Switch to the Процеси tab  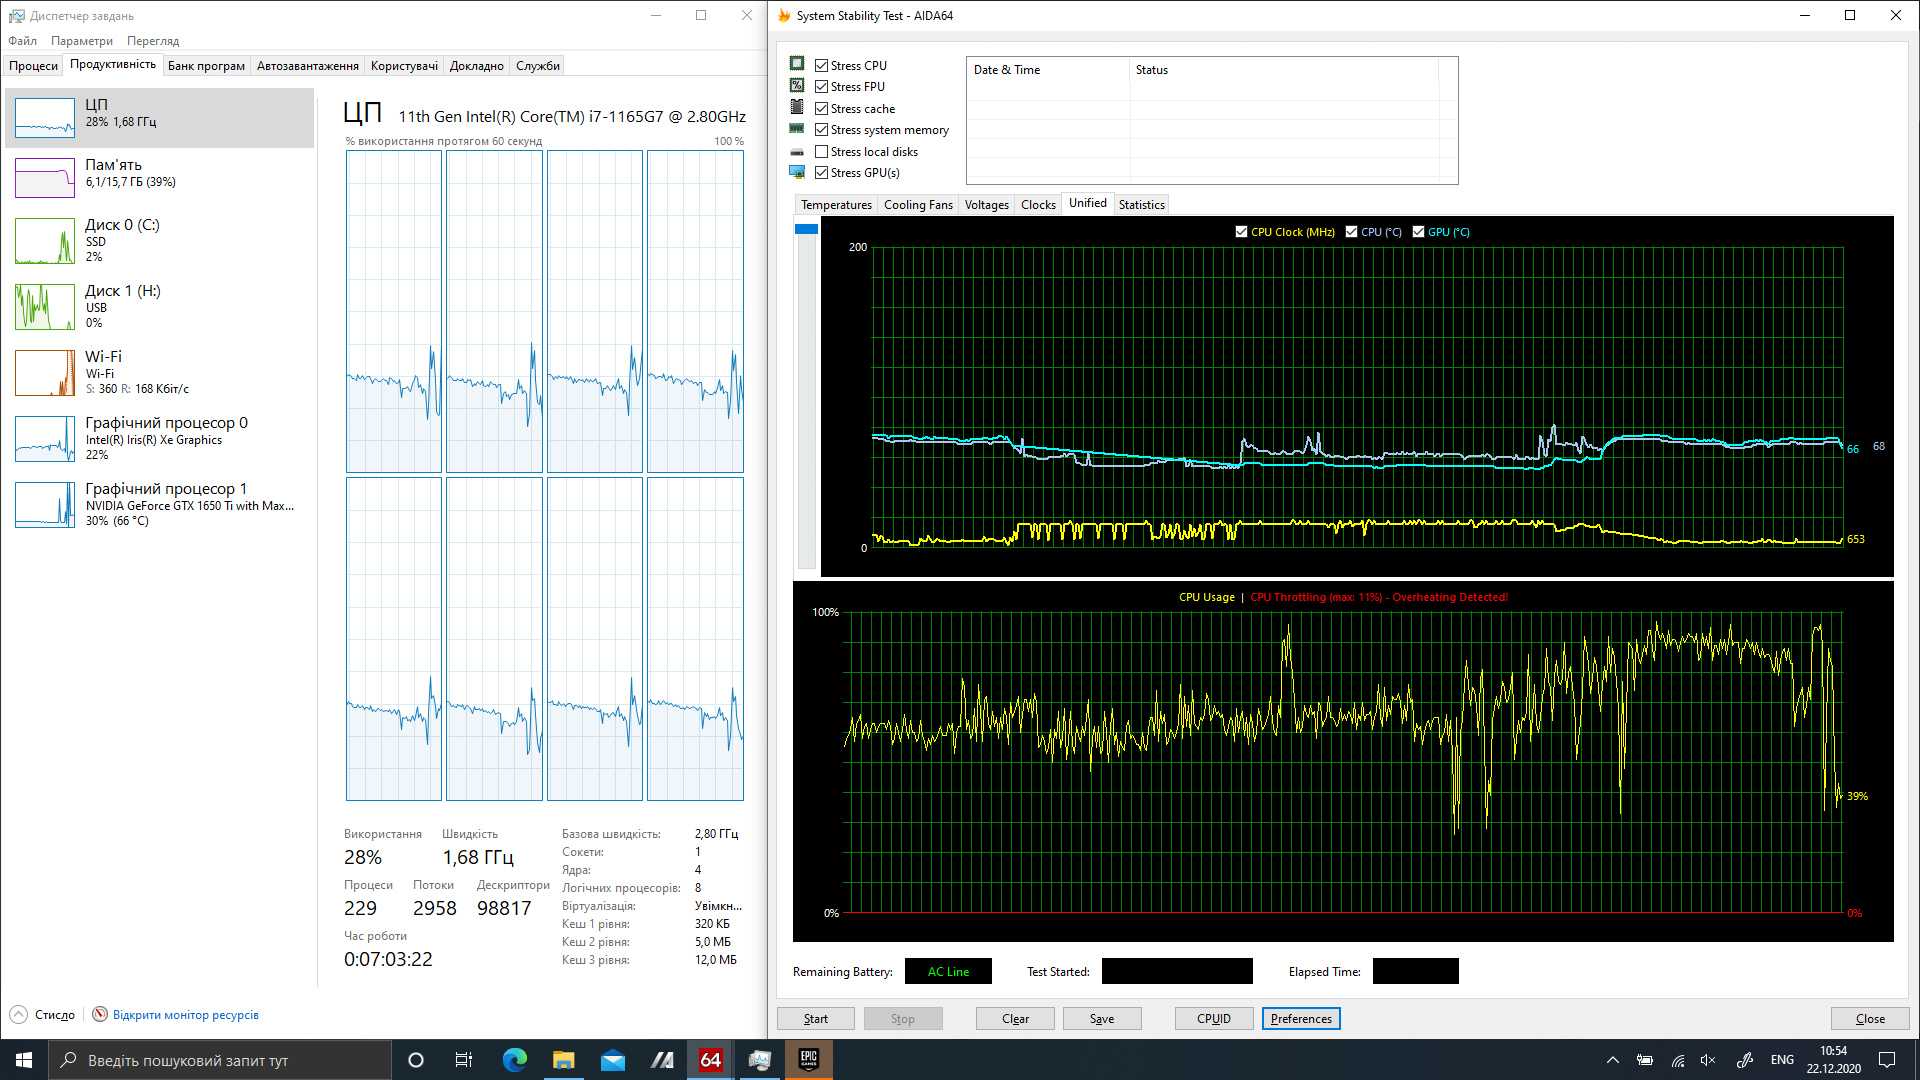coord(34,66)
